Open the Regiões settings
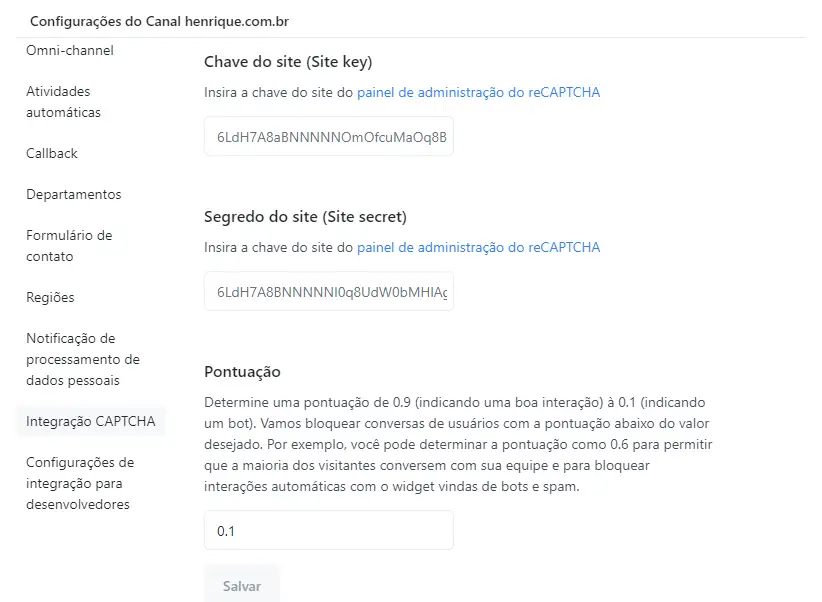This screenshot has width=822, height=602. pos(50,297)
